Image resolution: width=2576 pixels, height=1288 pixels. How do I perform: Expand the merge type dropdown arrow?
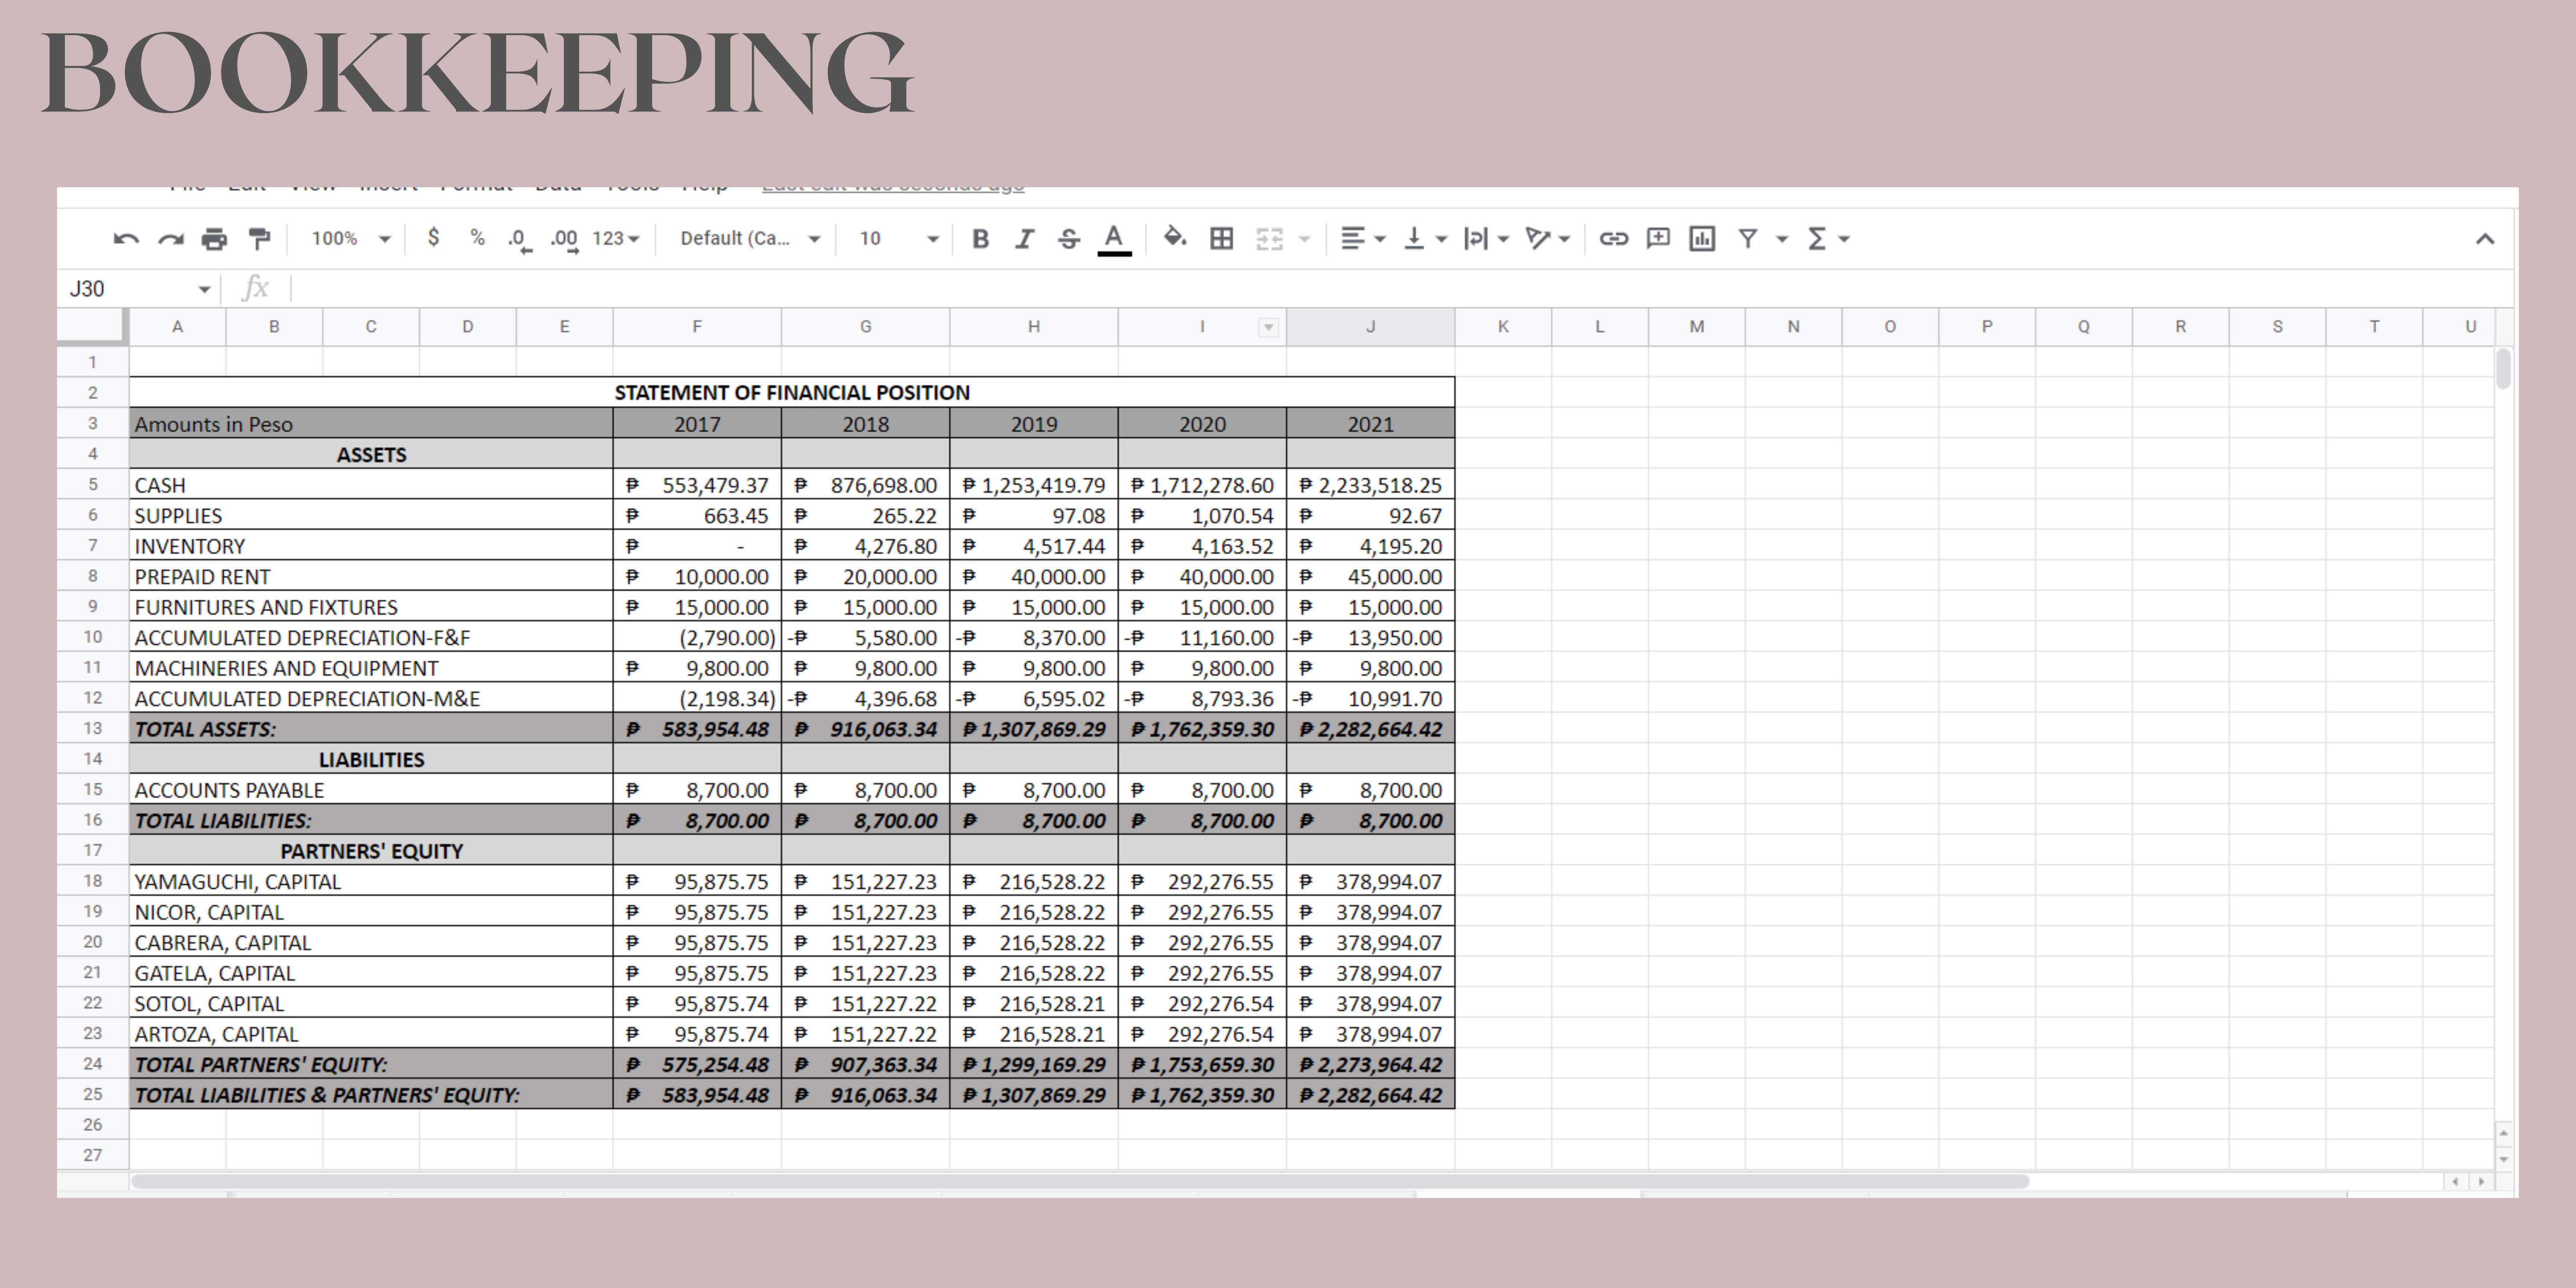pyautogui.click(x=1304, y=239)
